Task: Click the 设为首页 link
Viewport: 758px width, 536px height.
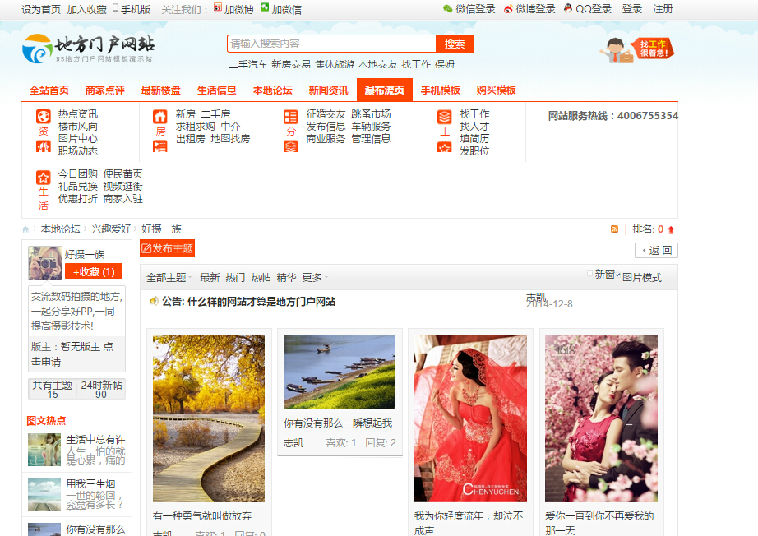Action: 41,9
